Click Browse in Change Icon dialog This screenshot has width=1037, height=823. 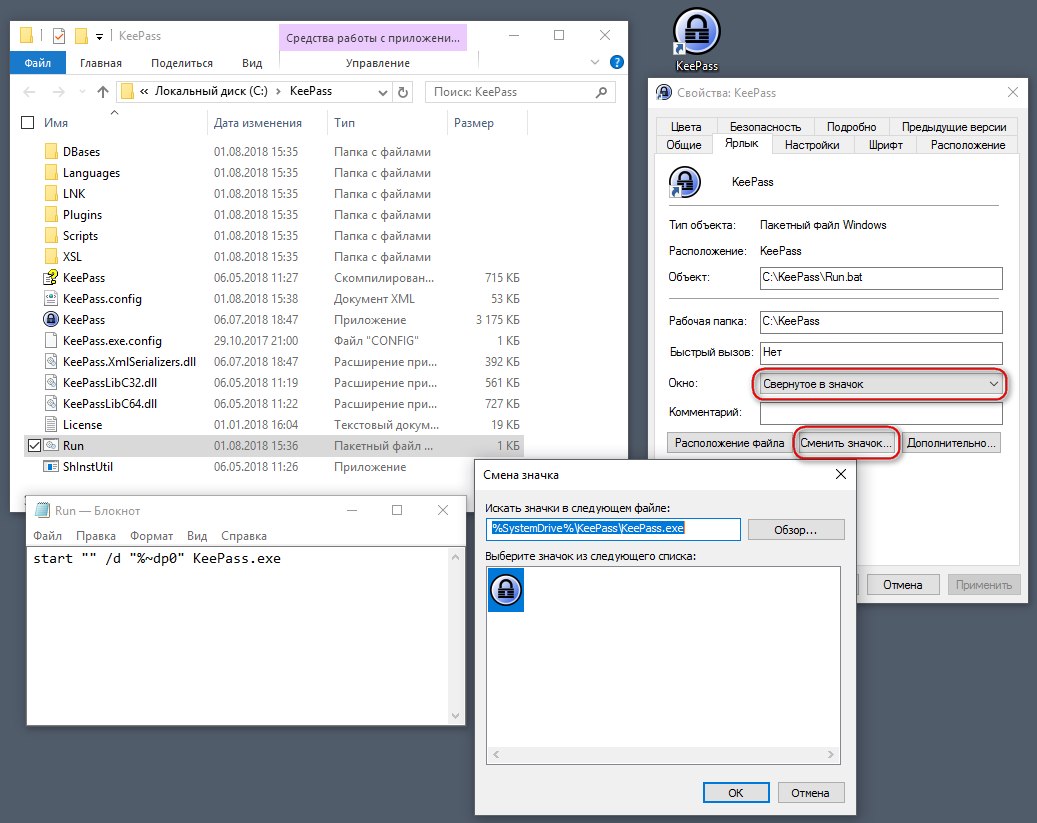click(x=796, y=530)
